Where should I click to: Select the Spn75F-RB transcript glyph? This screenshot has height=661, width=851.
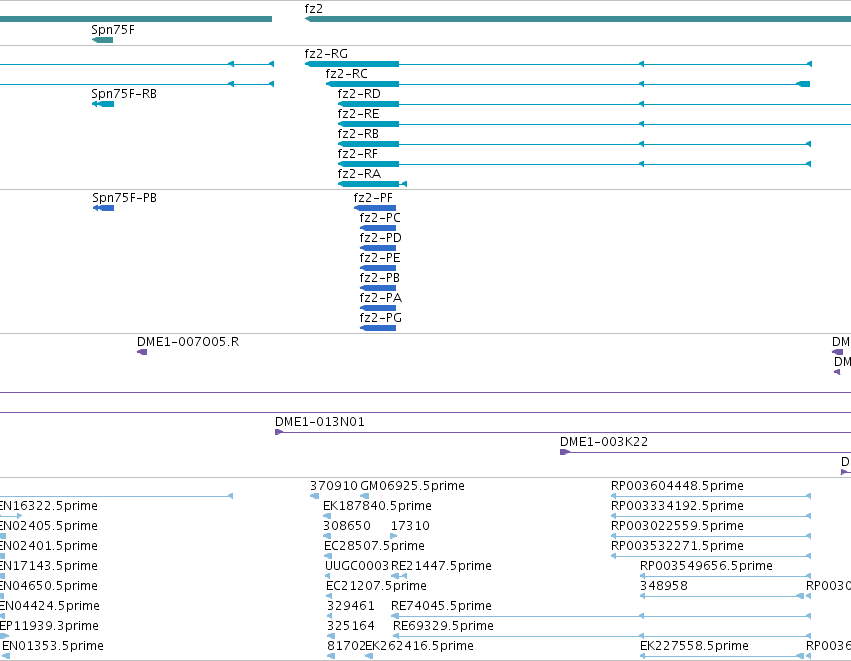pyautogui.click(x=103, y=104)
